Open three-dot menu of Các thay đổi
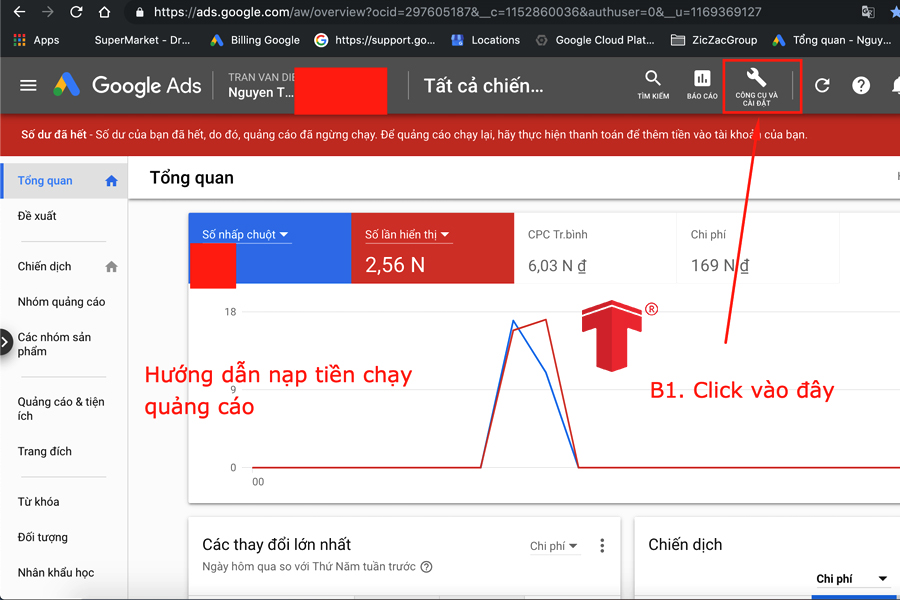This screenshot has height=600, width=900. coord(602,545)
